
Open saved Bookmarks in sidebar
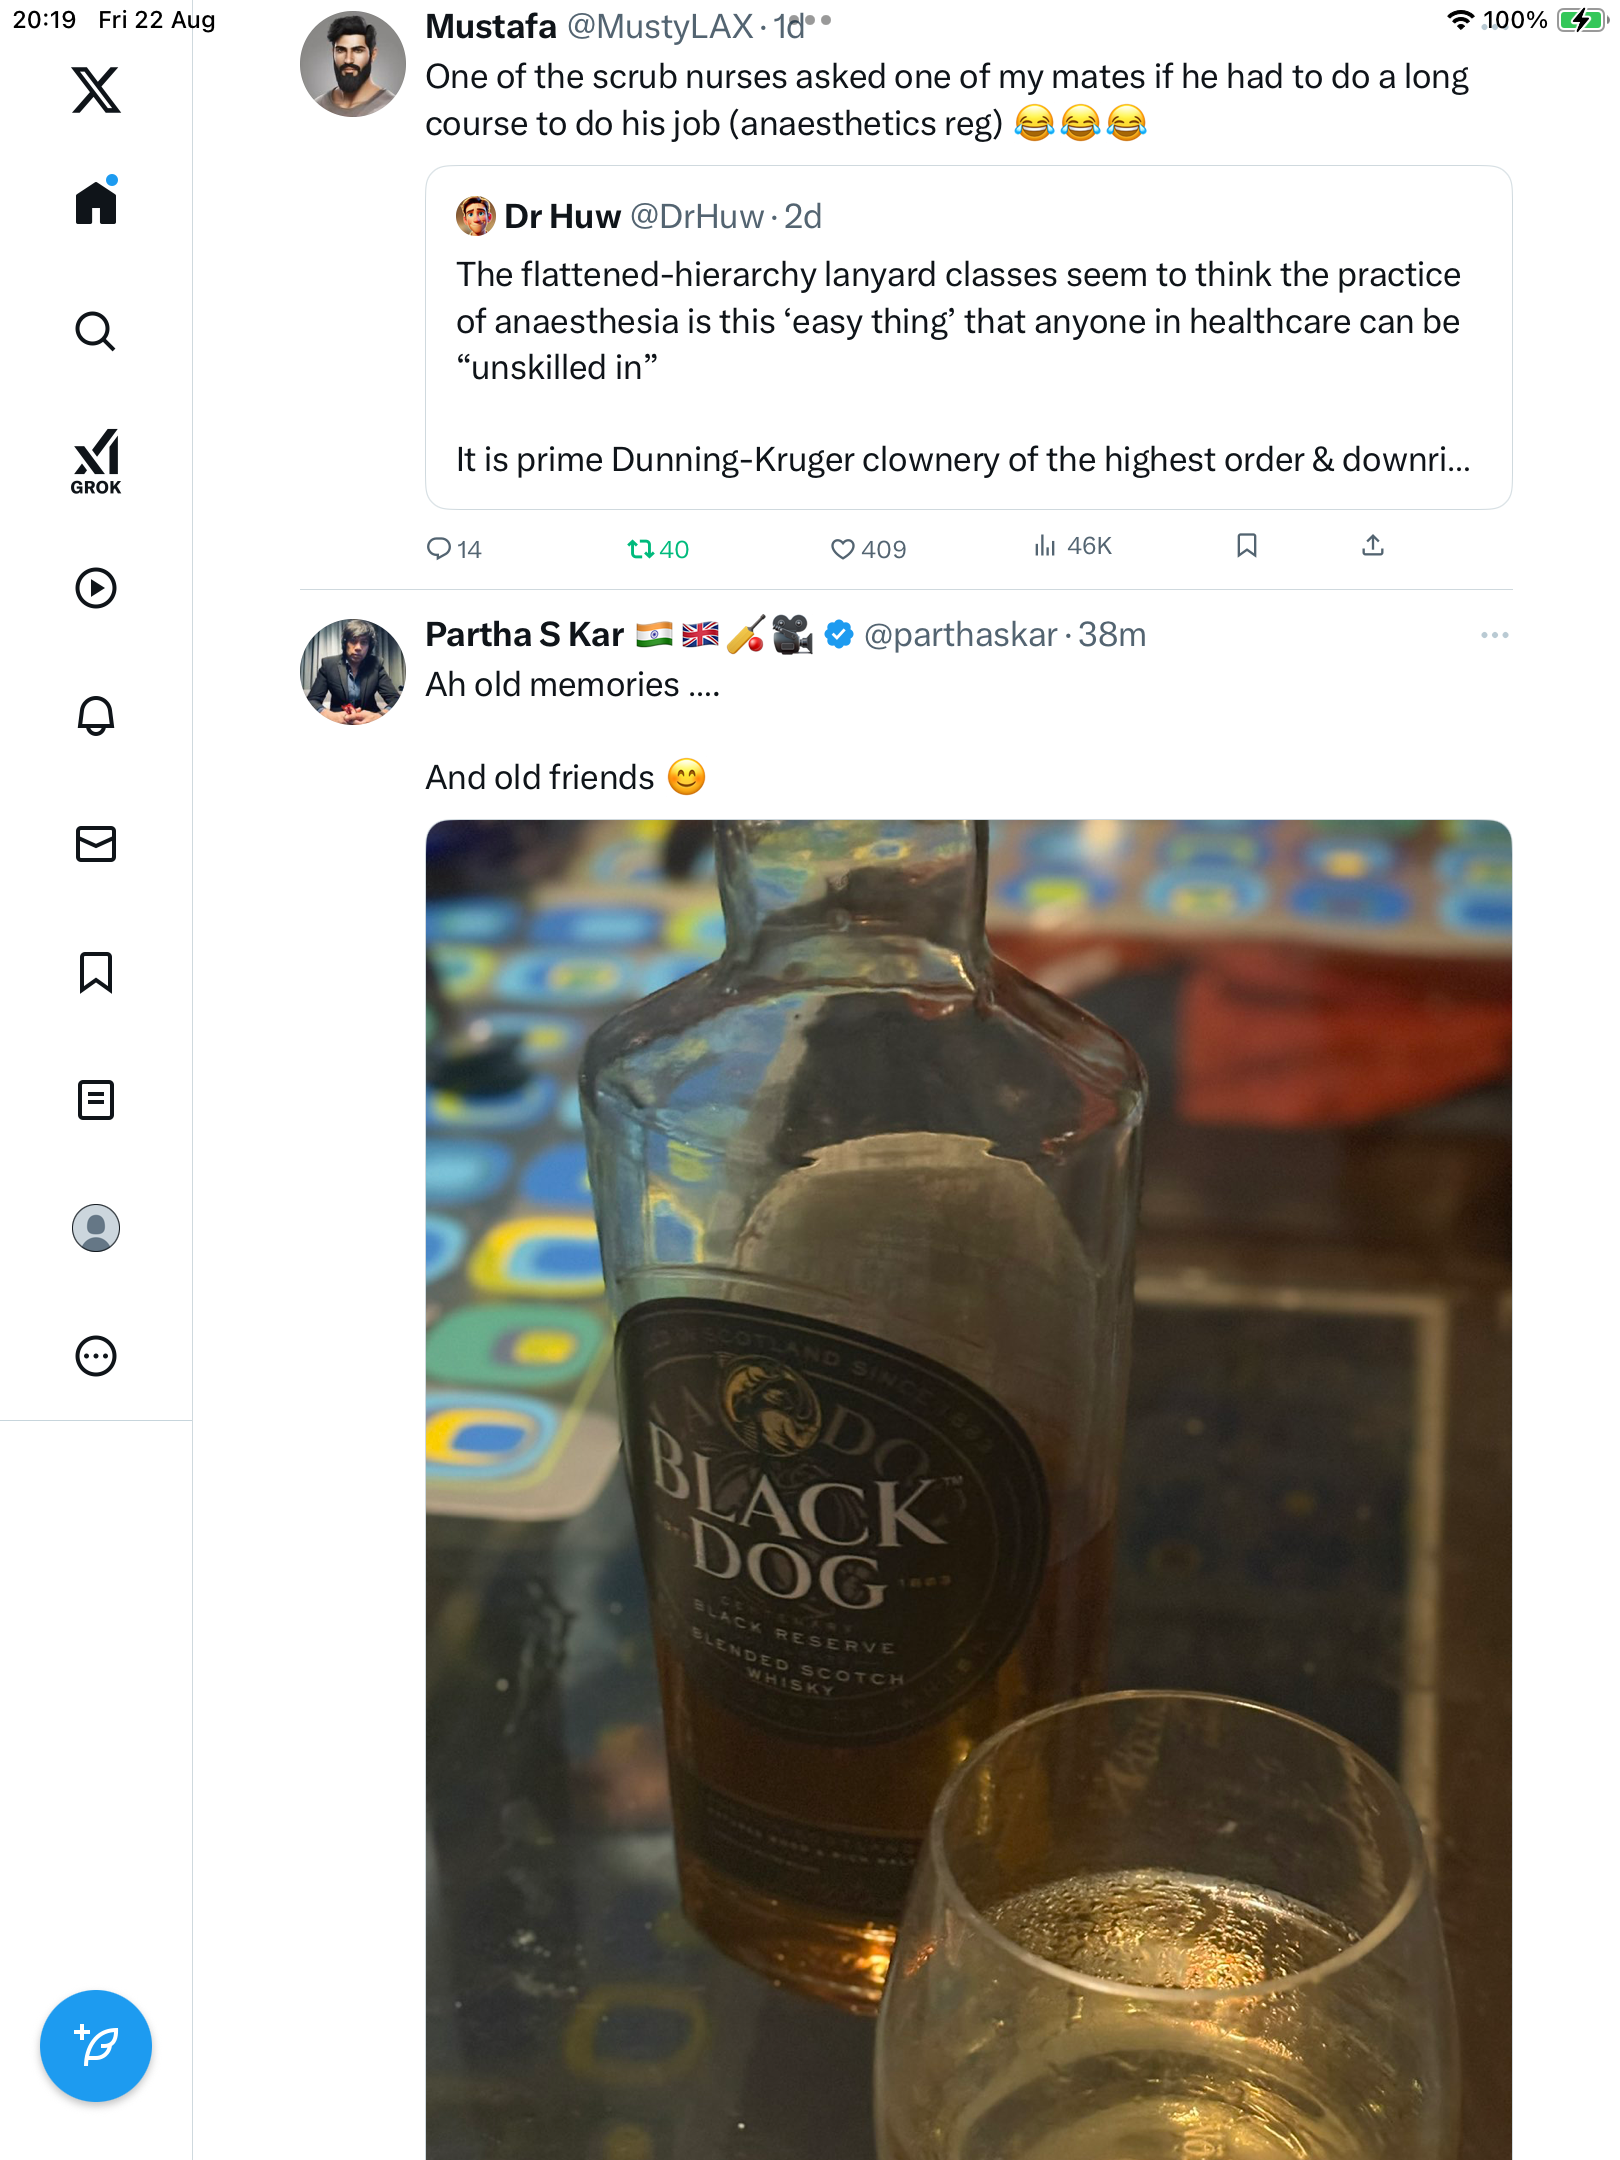(x=96, y=972)
